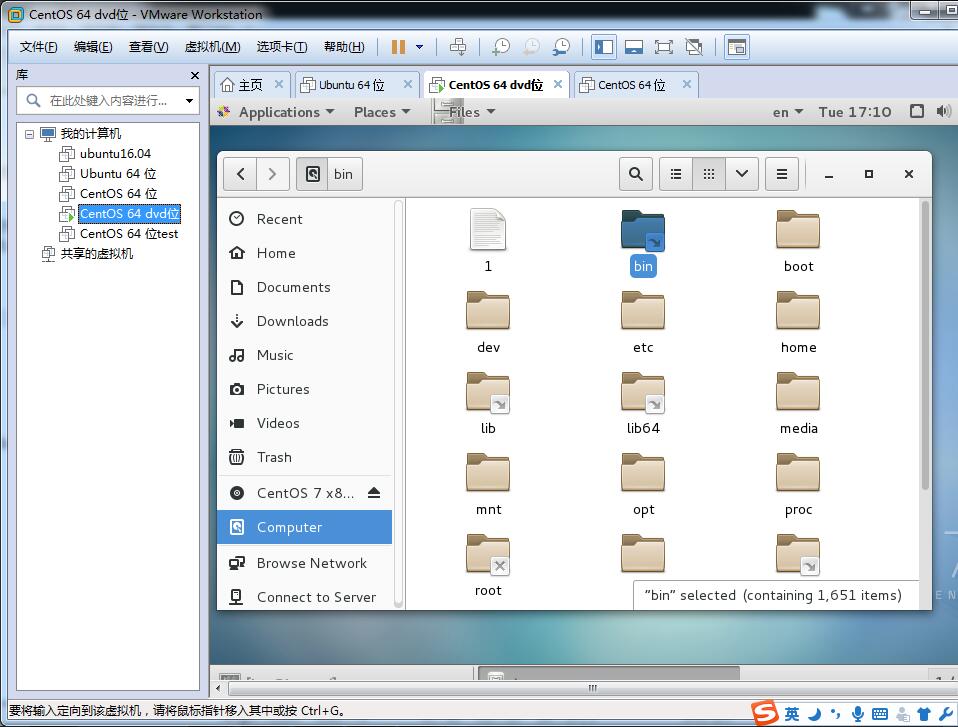Open Downloads in the Files sidebar
Screen dimensions: 958x727
[x=304, y=321]
